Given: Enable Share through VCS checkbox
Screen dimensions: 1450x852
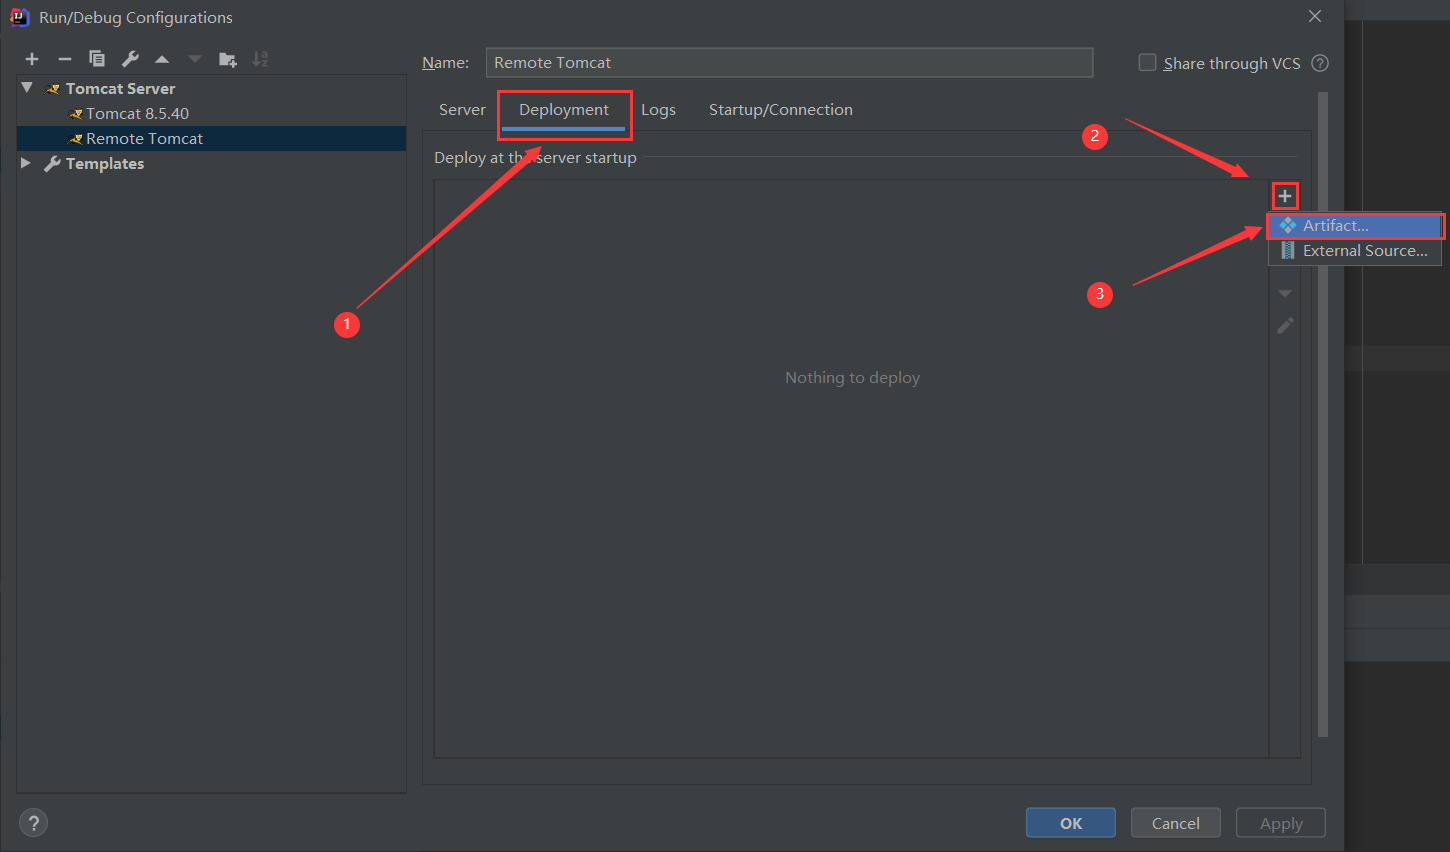Looking at the screenshot, I should click(x=1147, y=62).
